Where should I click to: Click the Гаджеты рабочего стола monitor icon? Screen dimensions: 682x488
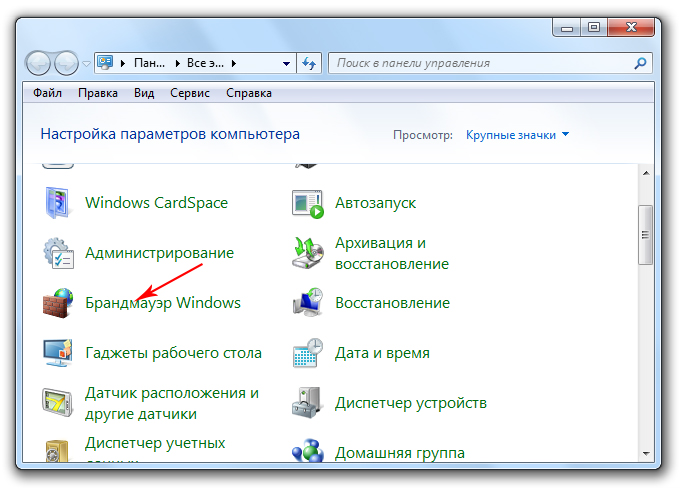[58, 353]
